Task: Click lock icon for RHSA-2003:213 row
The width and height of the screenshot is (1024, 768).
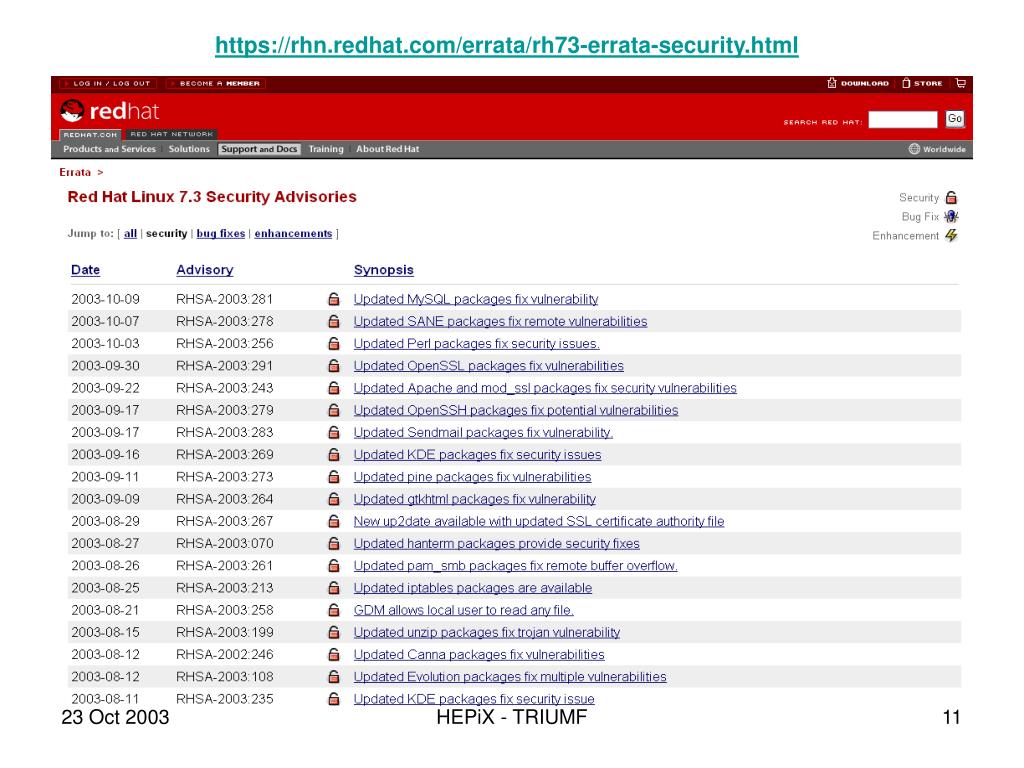Action: 334,588
